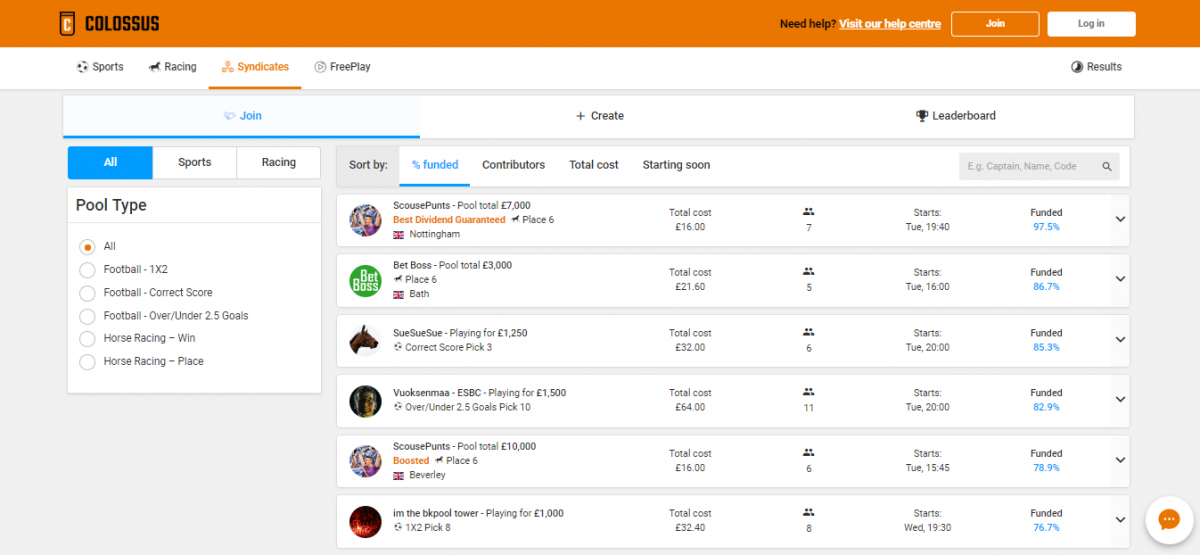Click the search magnifier icon
Screen dimensions: 1200x555
[x=1107, y=166]
